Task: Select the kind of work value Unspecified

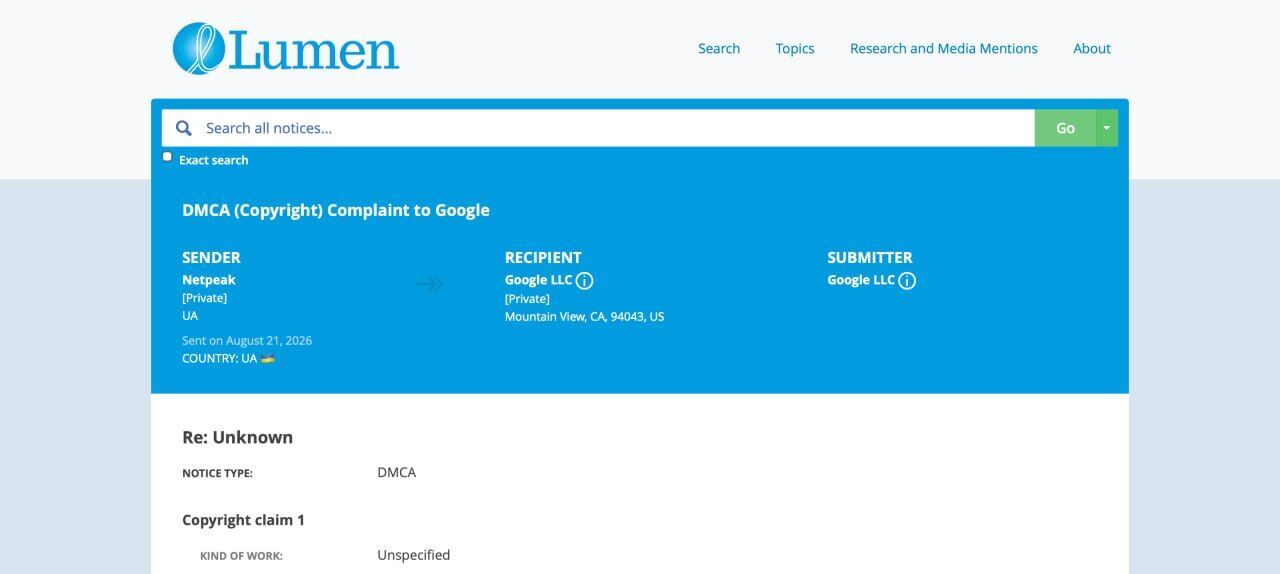Action: 414,555
